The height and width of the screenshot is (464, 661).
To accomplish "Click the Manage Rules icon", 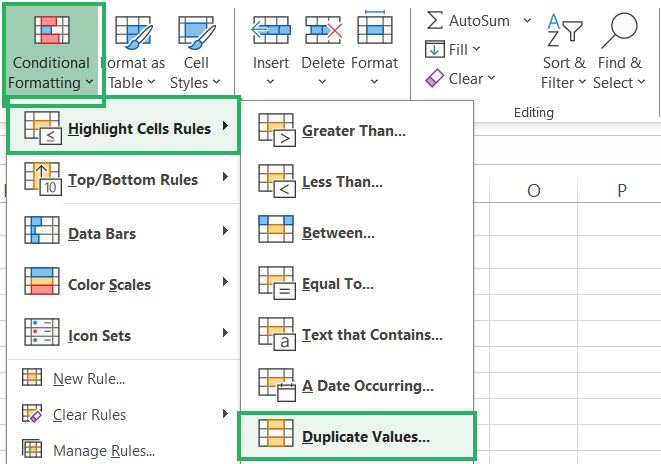I will 32,449.
